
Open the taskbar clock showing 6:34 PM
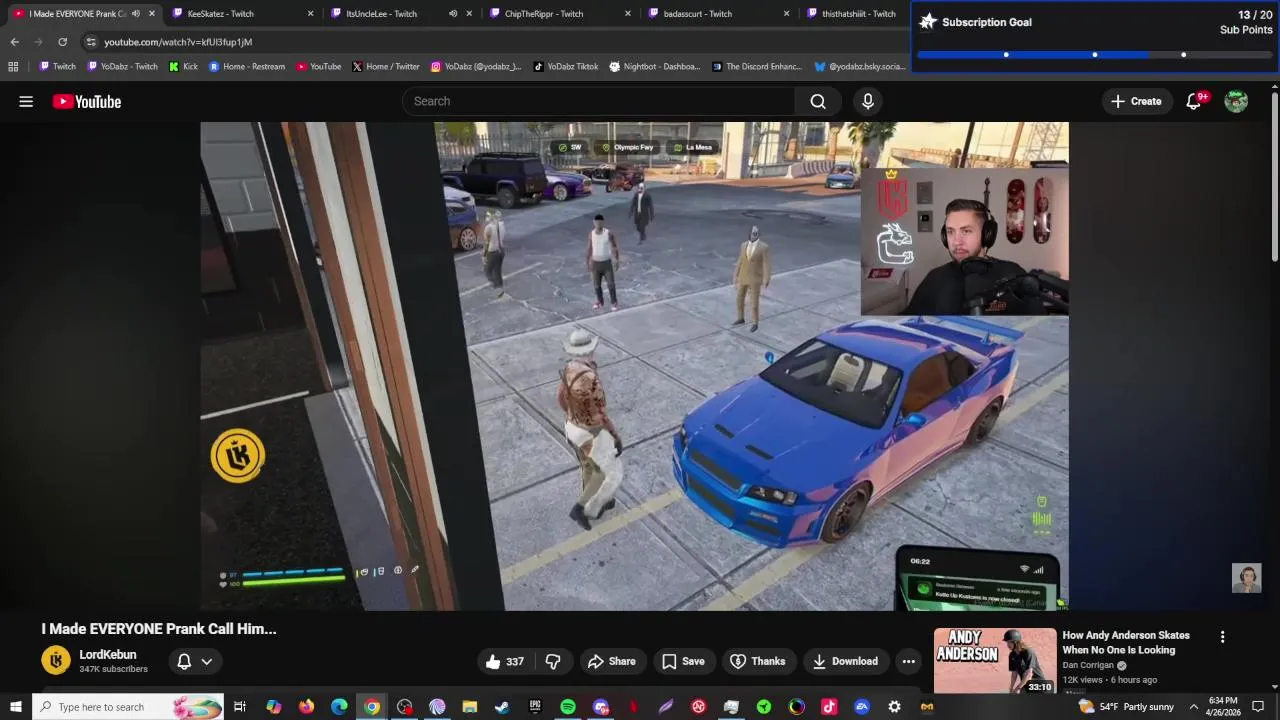point(1223,707)
